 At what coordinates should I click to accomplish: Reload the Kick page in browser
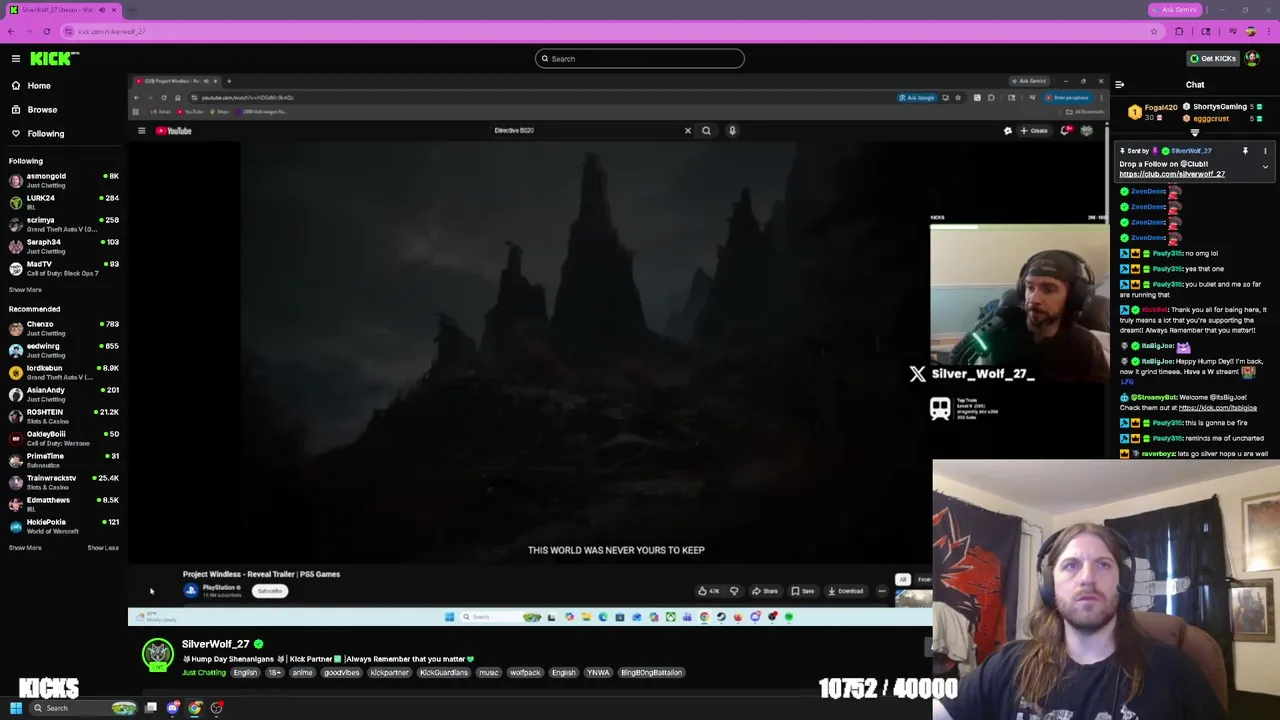46,31
